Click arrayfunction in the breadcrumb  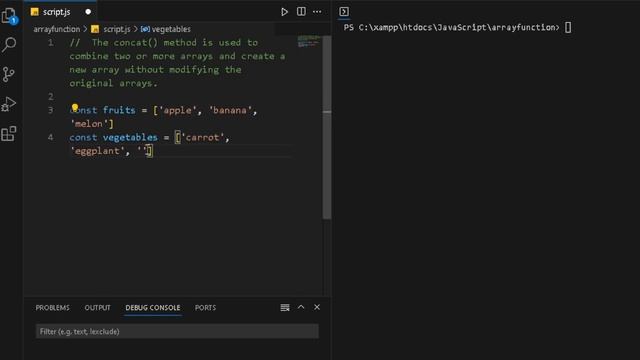point(57,29)
